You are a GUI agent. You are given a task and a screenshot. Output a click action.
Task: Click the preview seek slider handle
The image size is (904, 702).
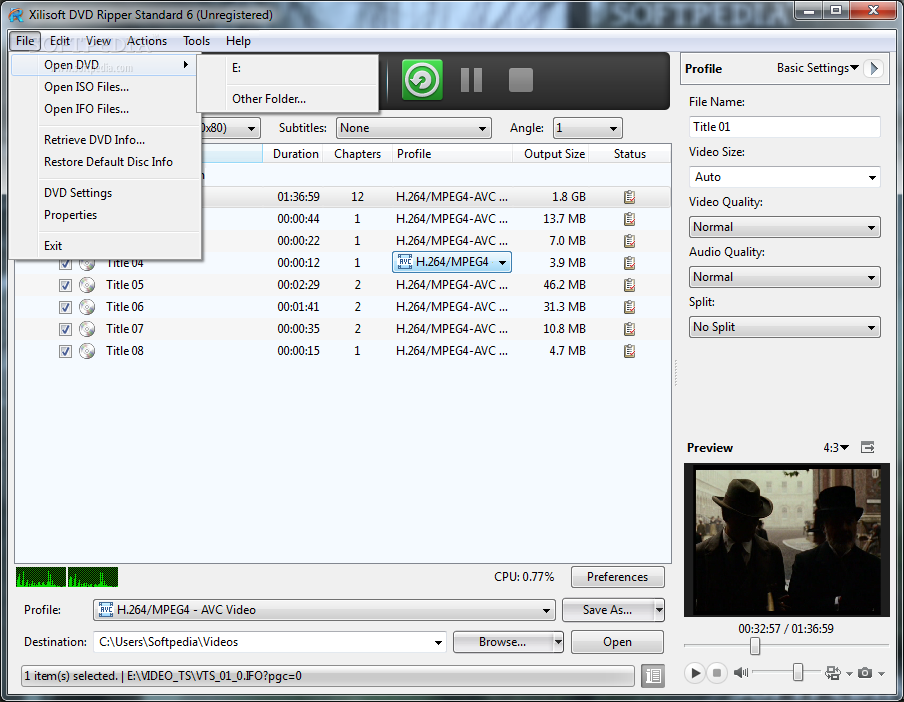point(755,646)
